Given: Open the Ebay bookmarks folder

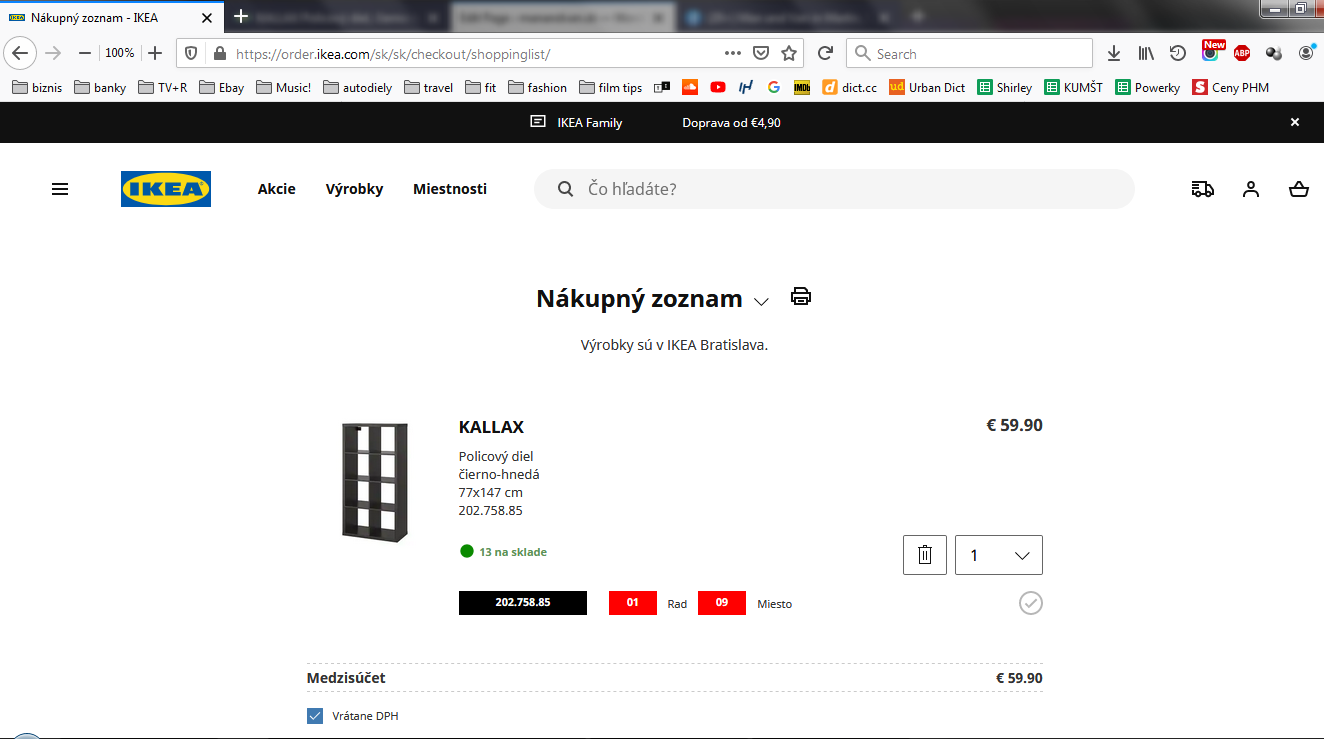Looking at the screenshot, I should pos(221,88).
